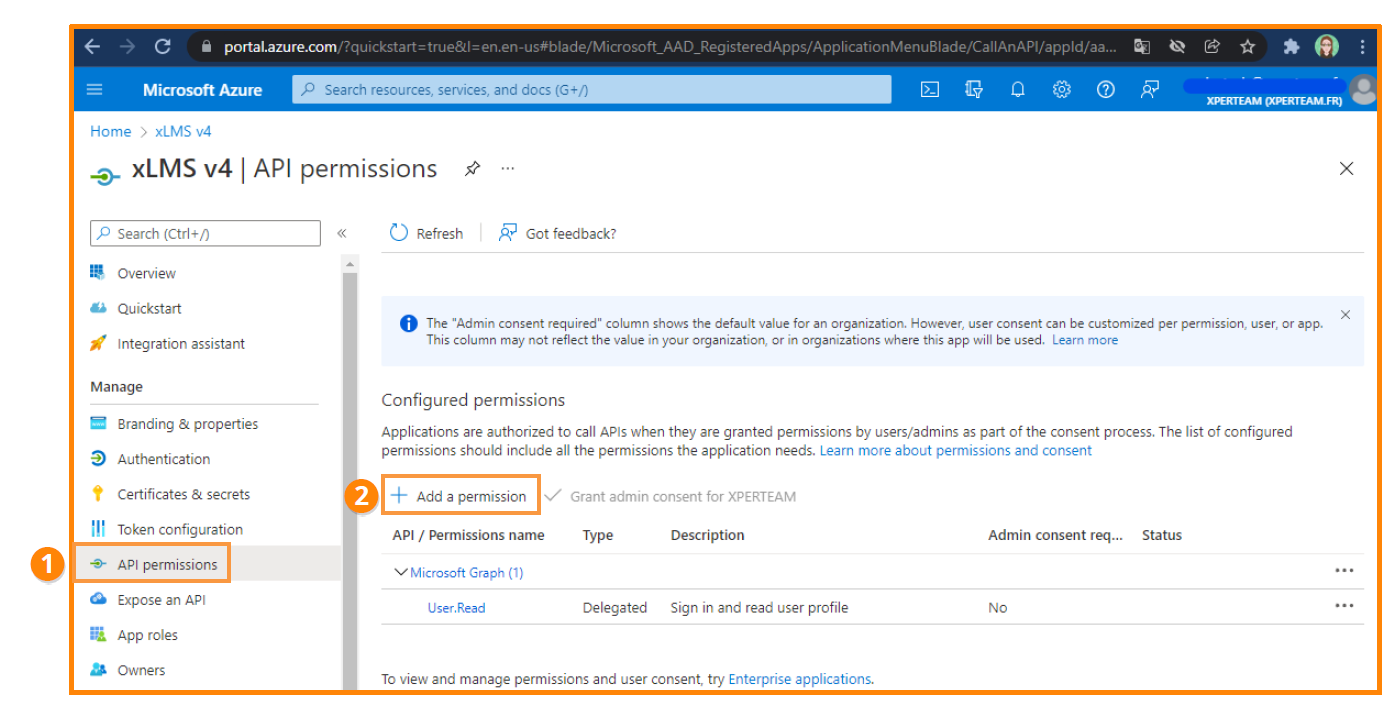
Task: Open the Azure portal hamburger menu
Action: coord(95,90)
